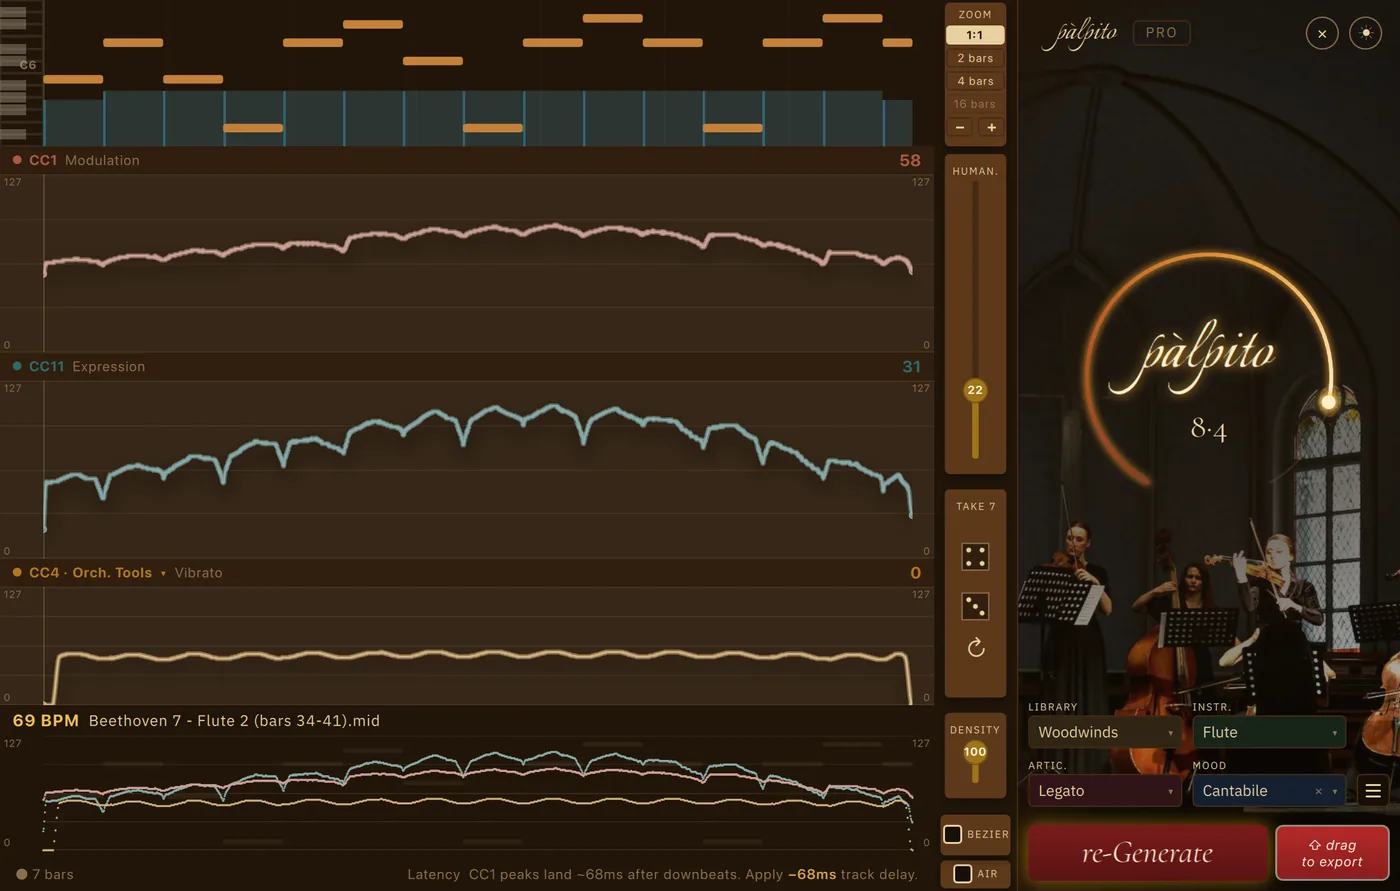Click the zoom minus button
Image resolution: width=1400 pixels, height=891 pixels.
coord(960,128)
